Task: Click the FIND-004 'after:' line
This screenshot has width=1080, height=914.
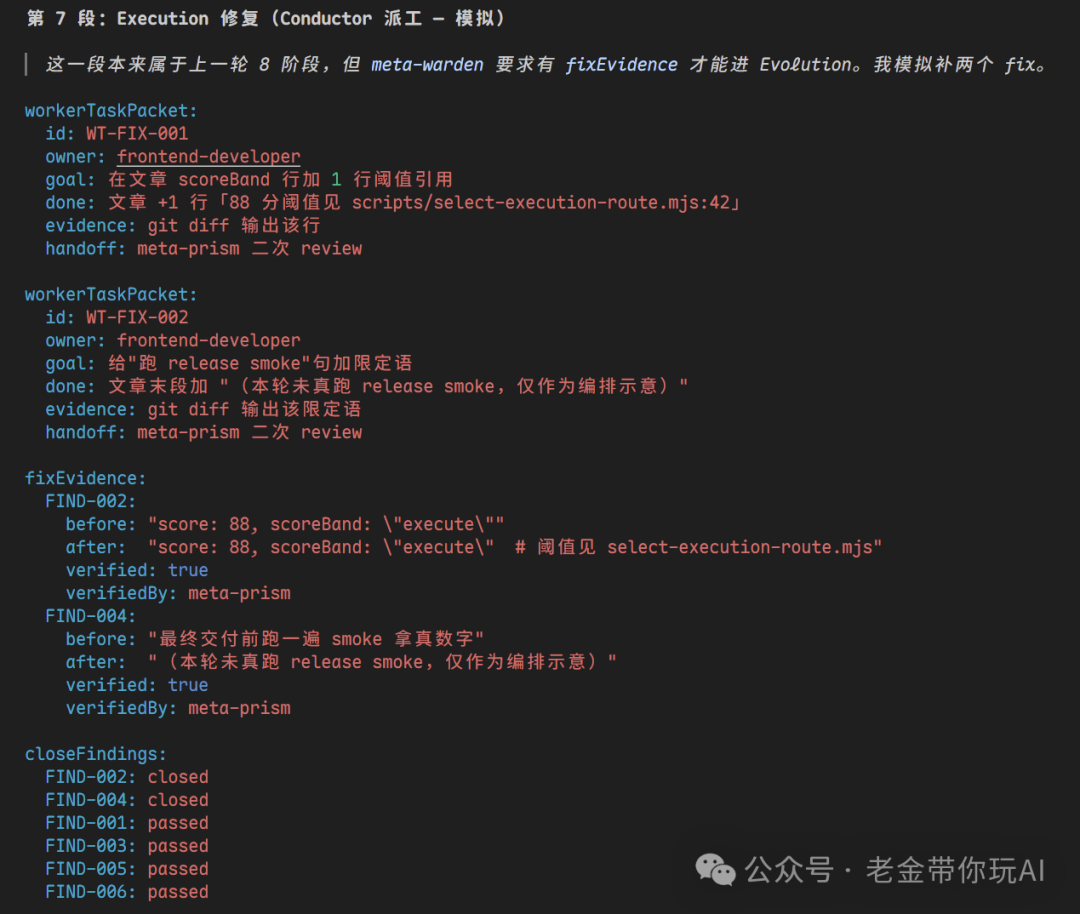Action: 341,662
